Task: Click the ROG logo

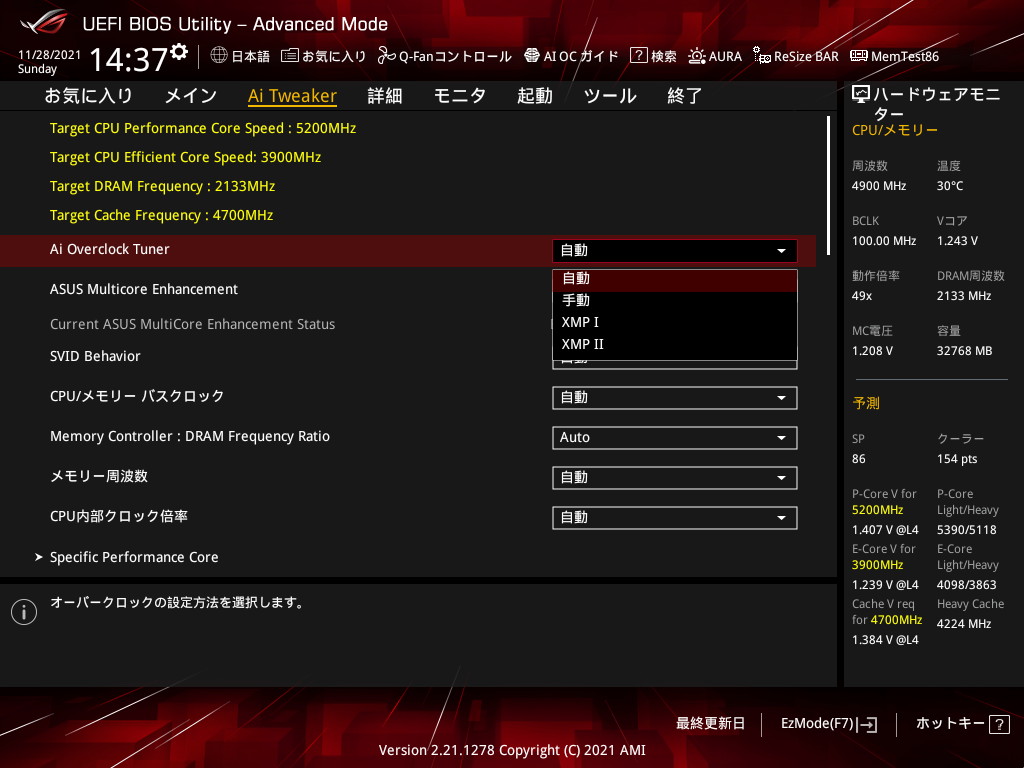Action: coord(43,23)
